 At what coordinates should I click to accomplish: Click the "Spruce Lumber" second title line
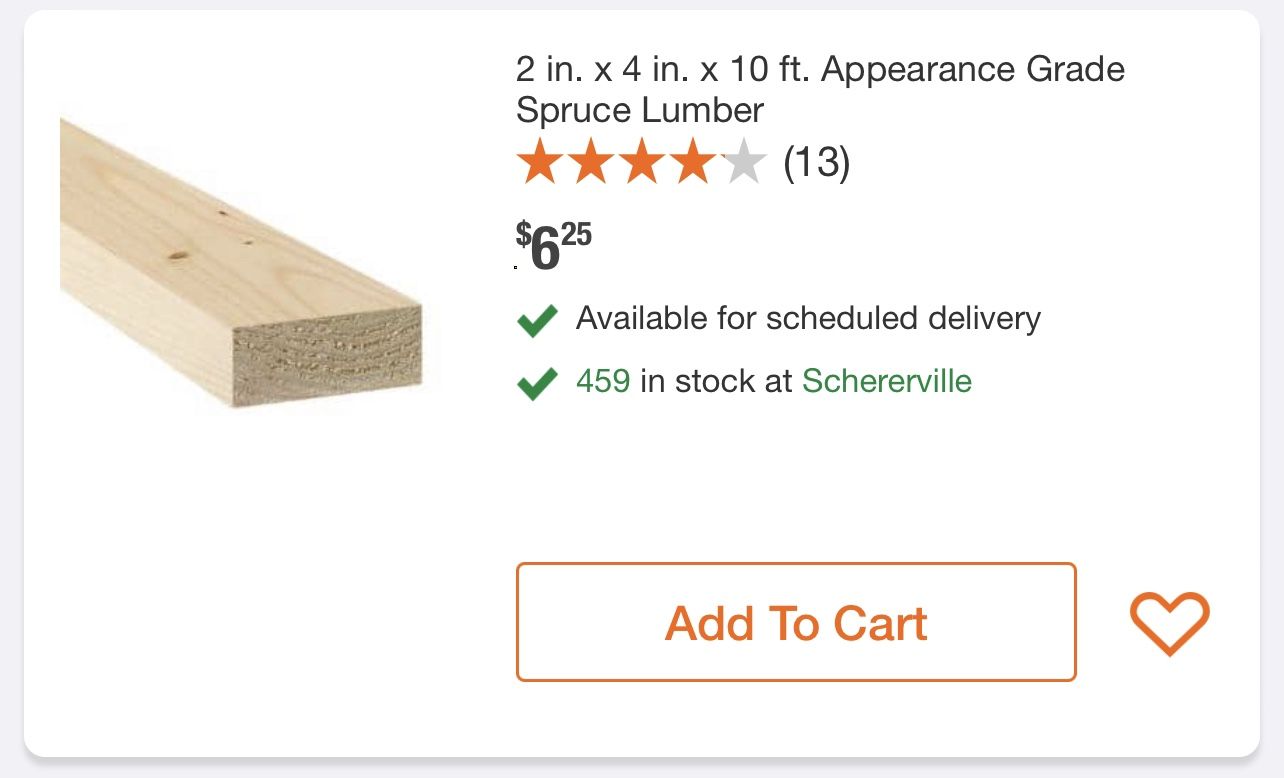tap(640, 110)
